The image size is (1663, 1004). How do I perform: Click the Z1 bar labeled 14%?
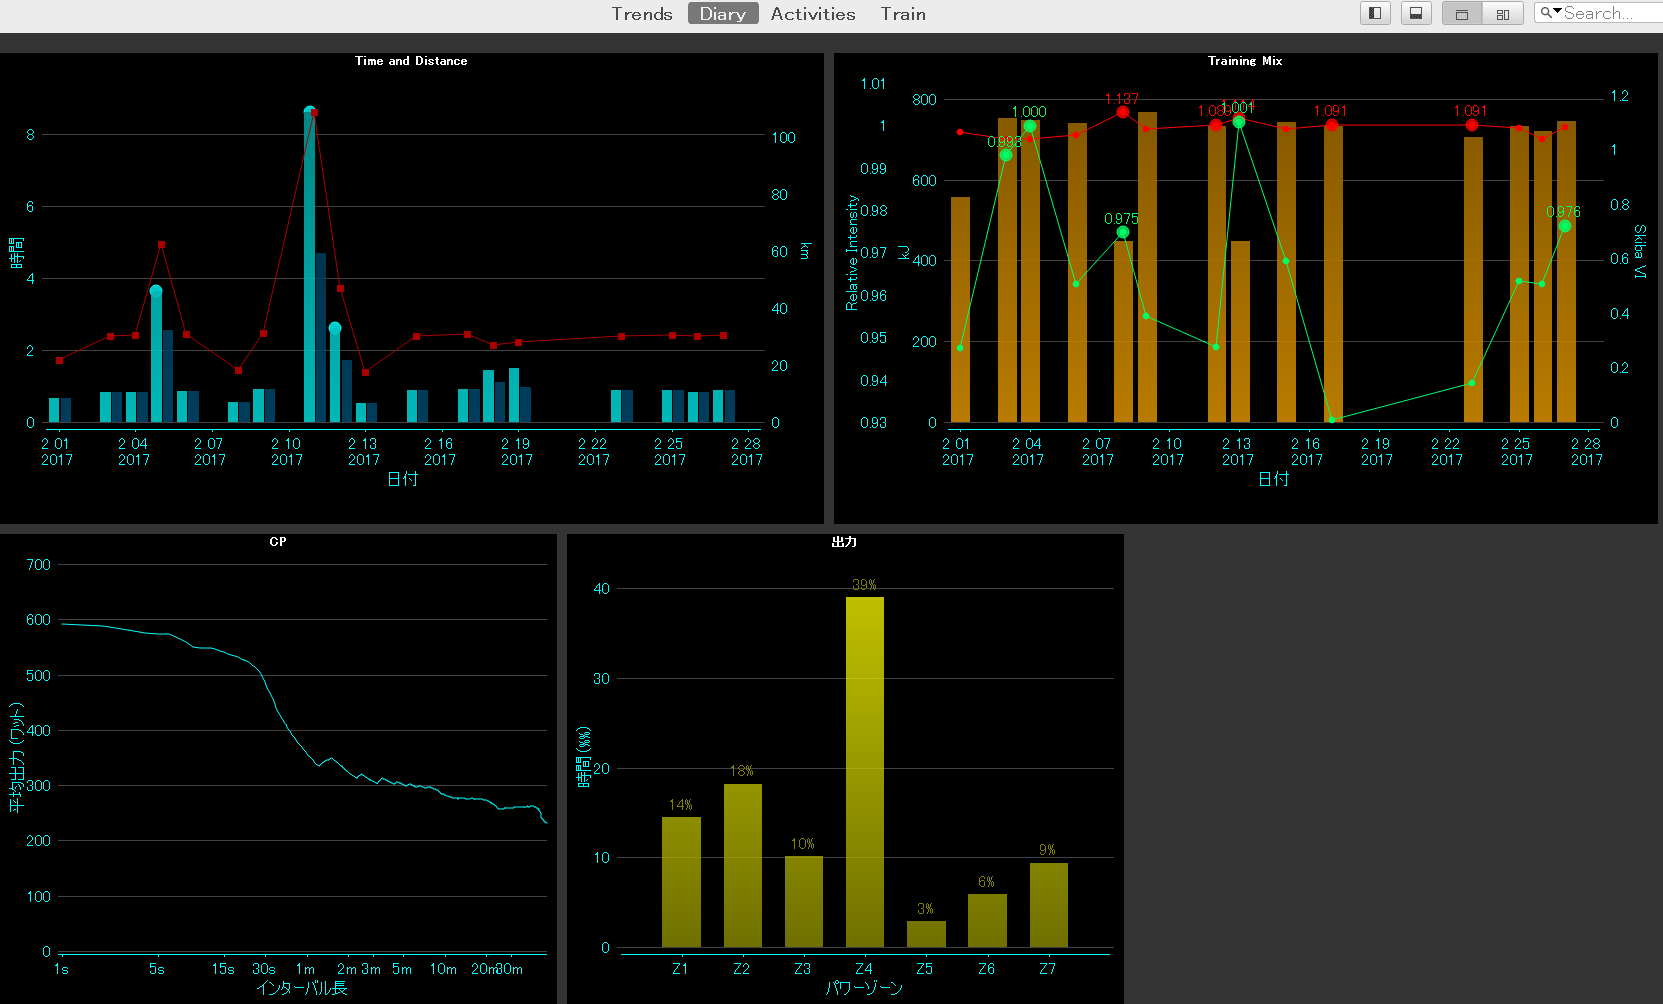pos(681,881)
